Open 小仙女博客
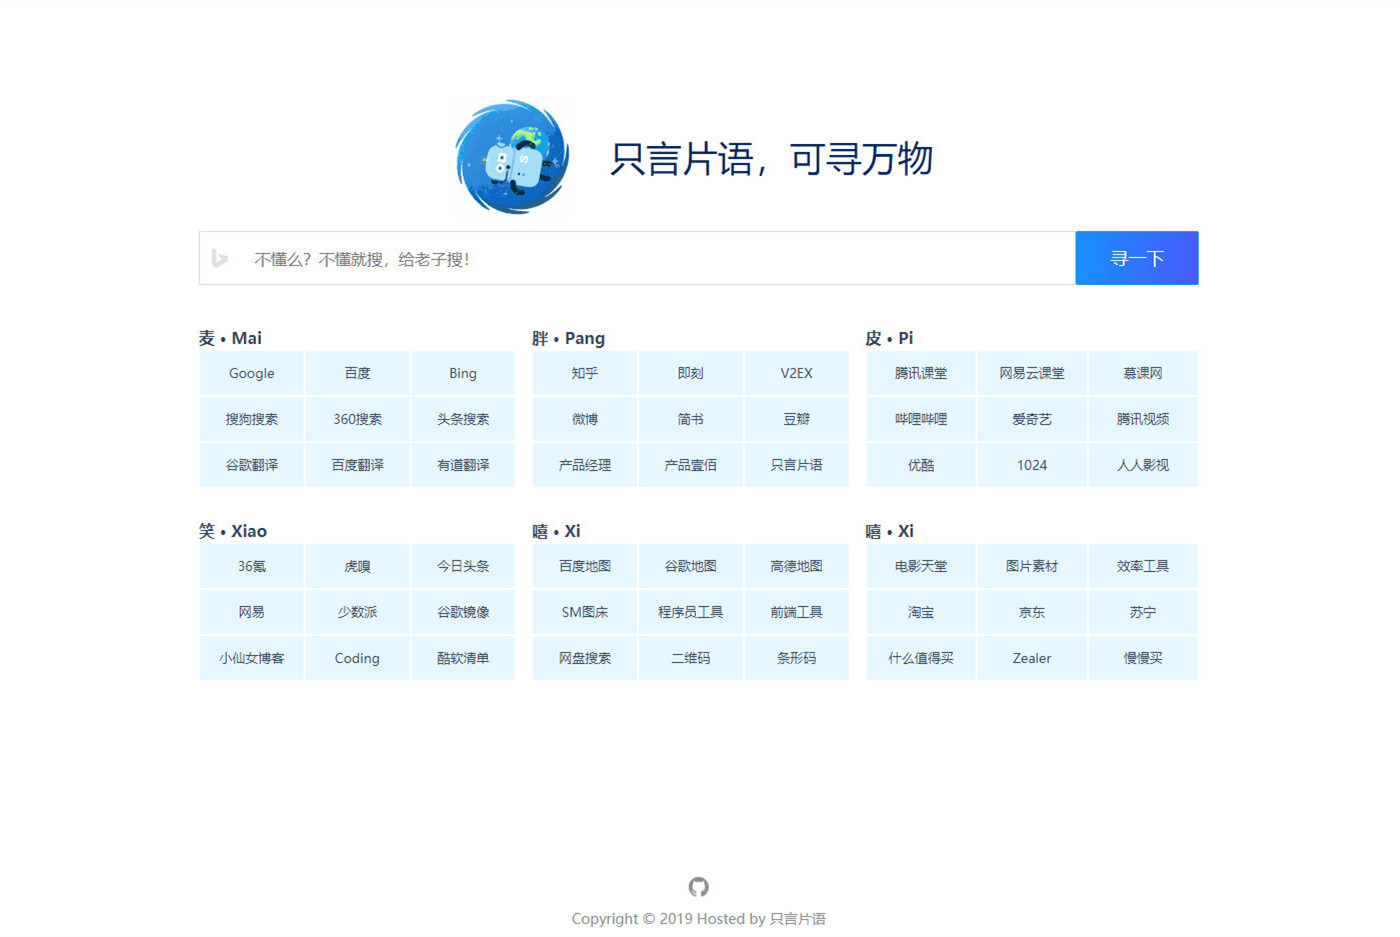1400x937 pixels. pyautogui.click(x=252, y=658)
